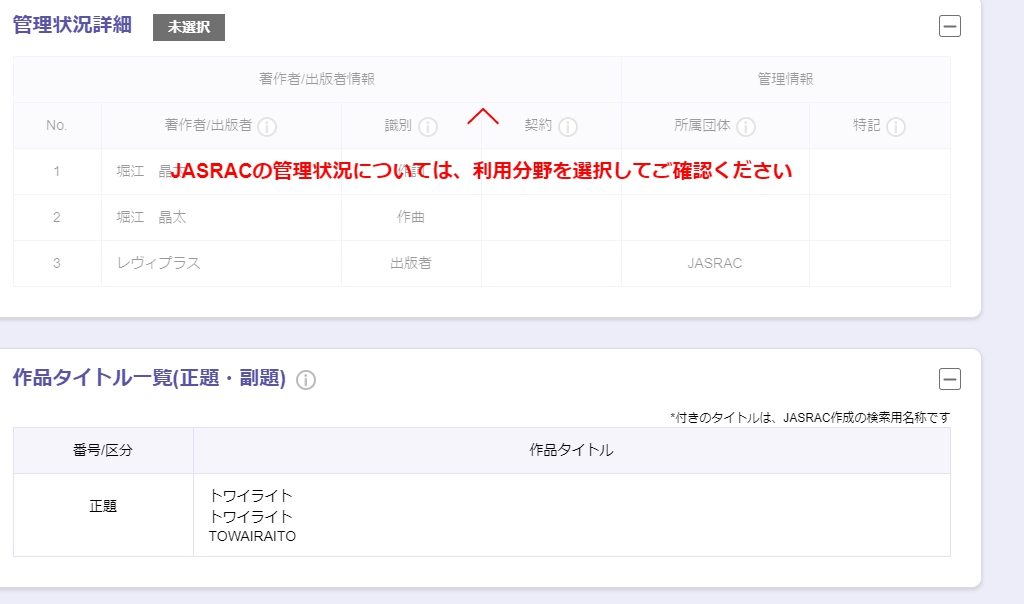Select 堀江 晶太 in row 2
This screenshot has width=1024, height=604.
(x=151, y=217)
